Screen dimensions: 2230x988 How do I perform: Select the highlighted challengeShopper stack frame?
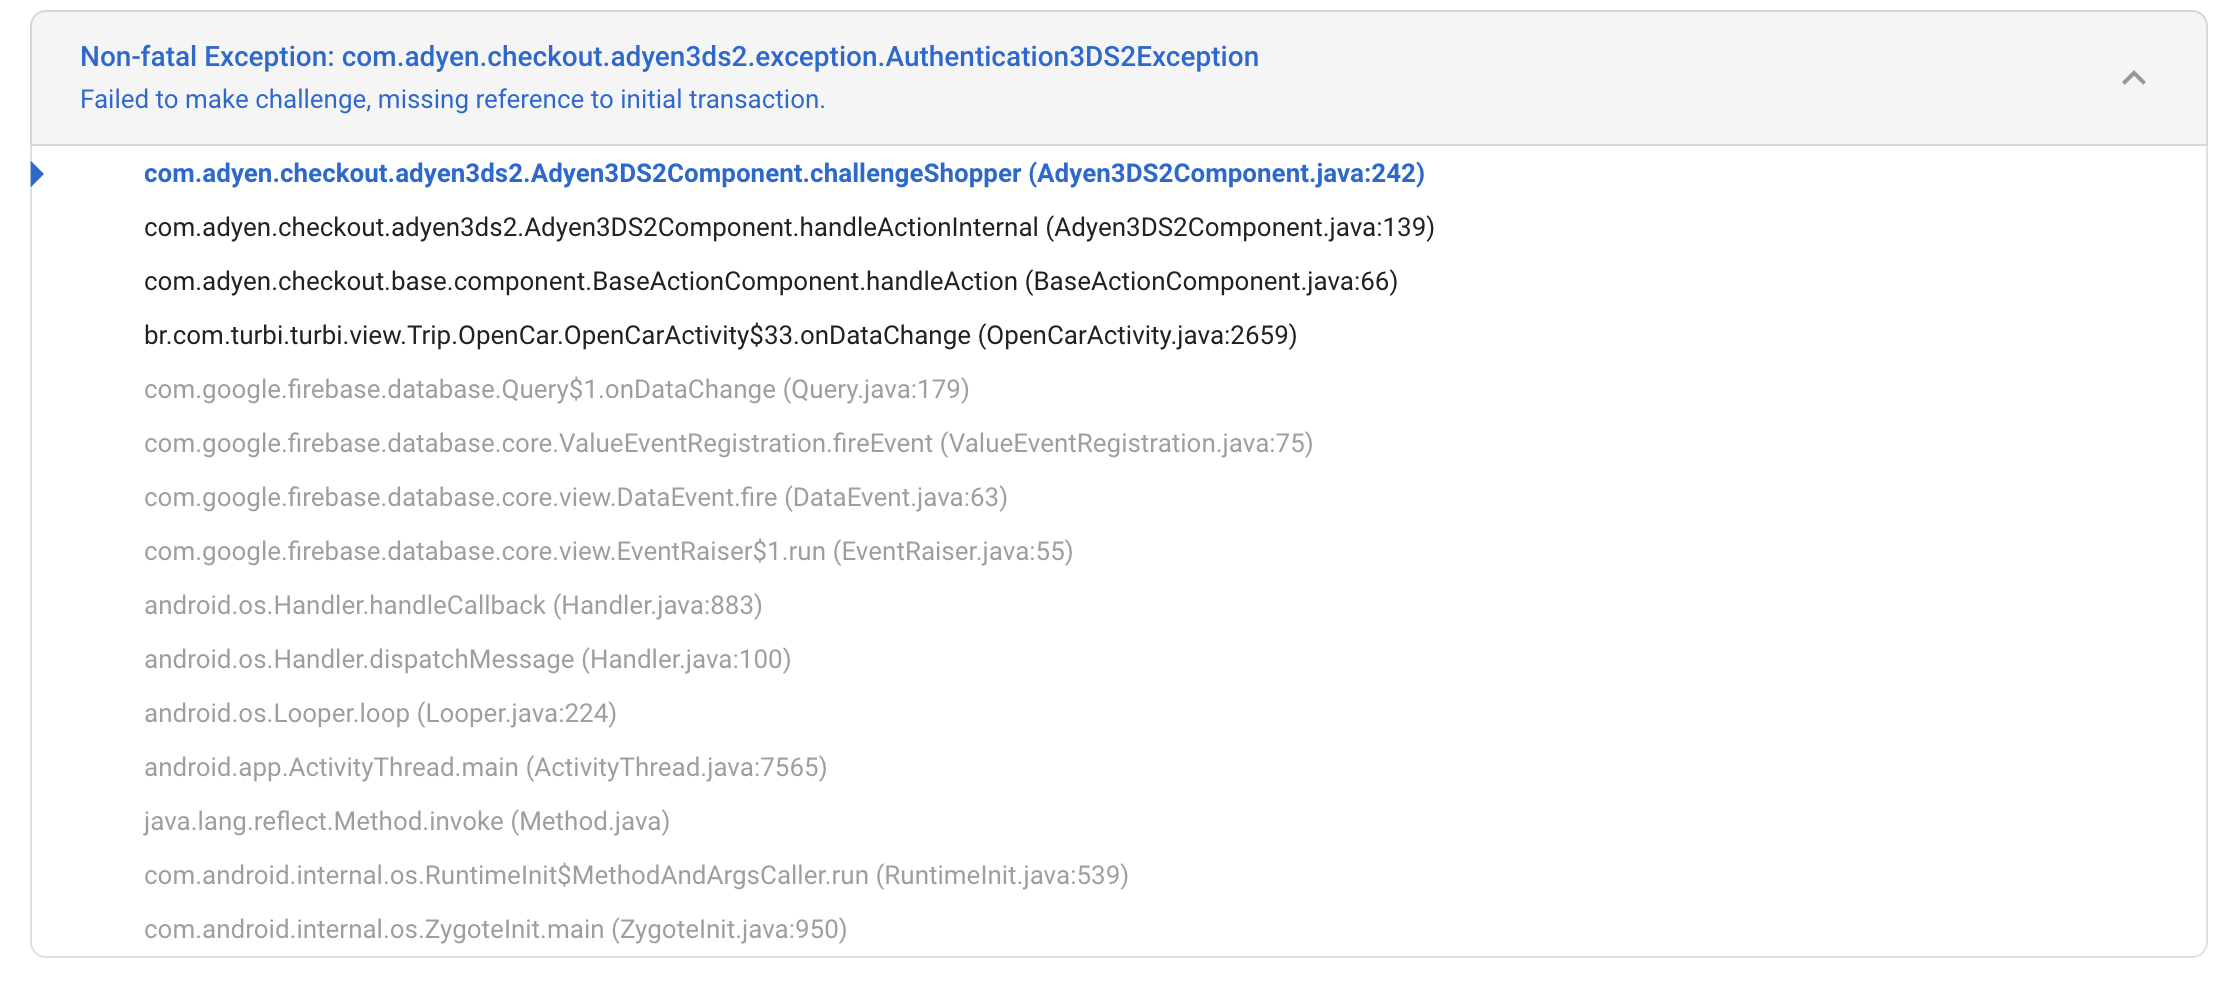(783, 174)
